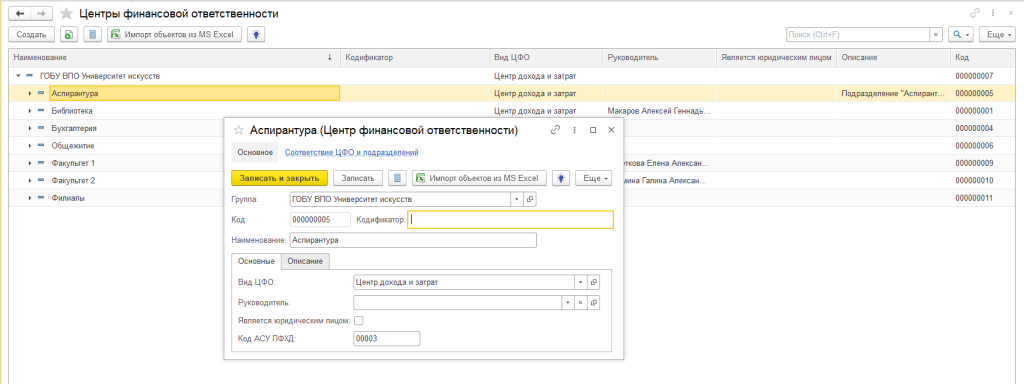
Task: Expand the "Факультет 1" tree row
Action: (x=30, y=163)
